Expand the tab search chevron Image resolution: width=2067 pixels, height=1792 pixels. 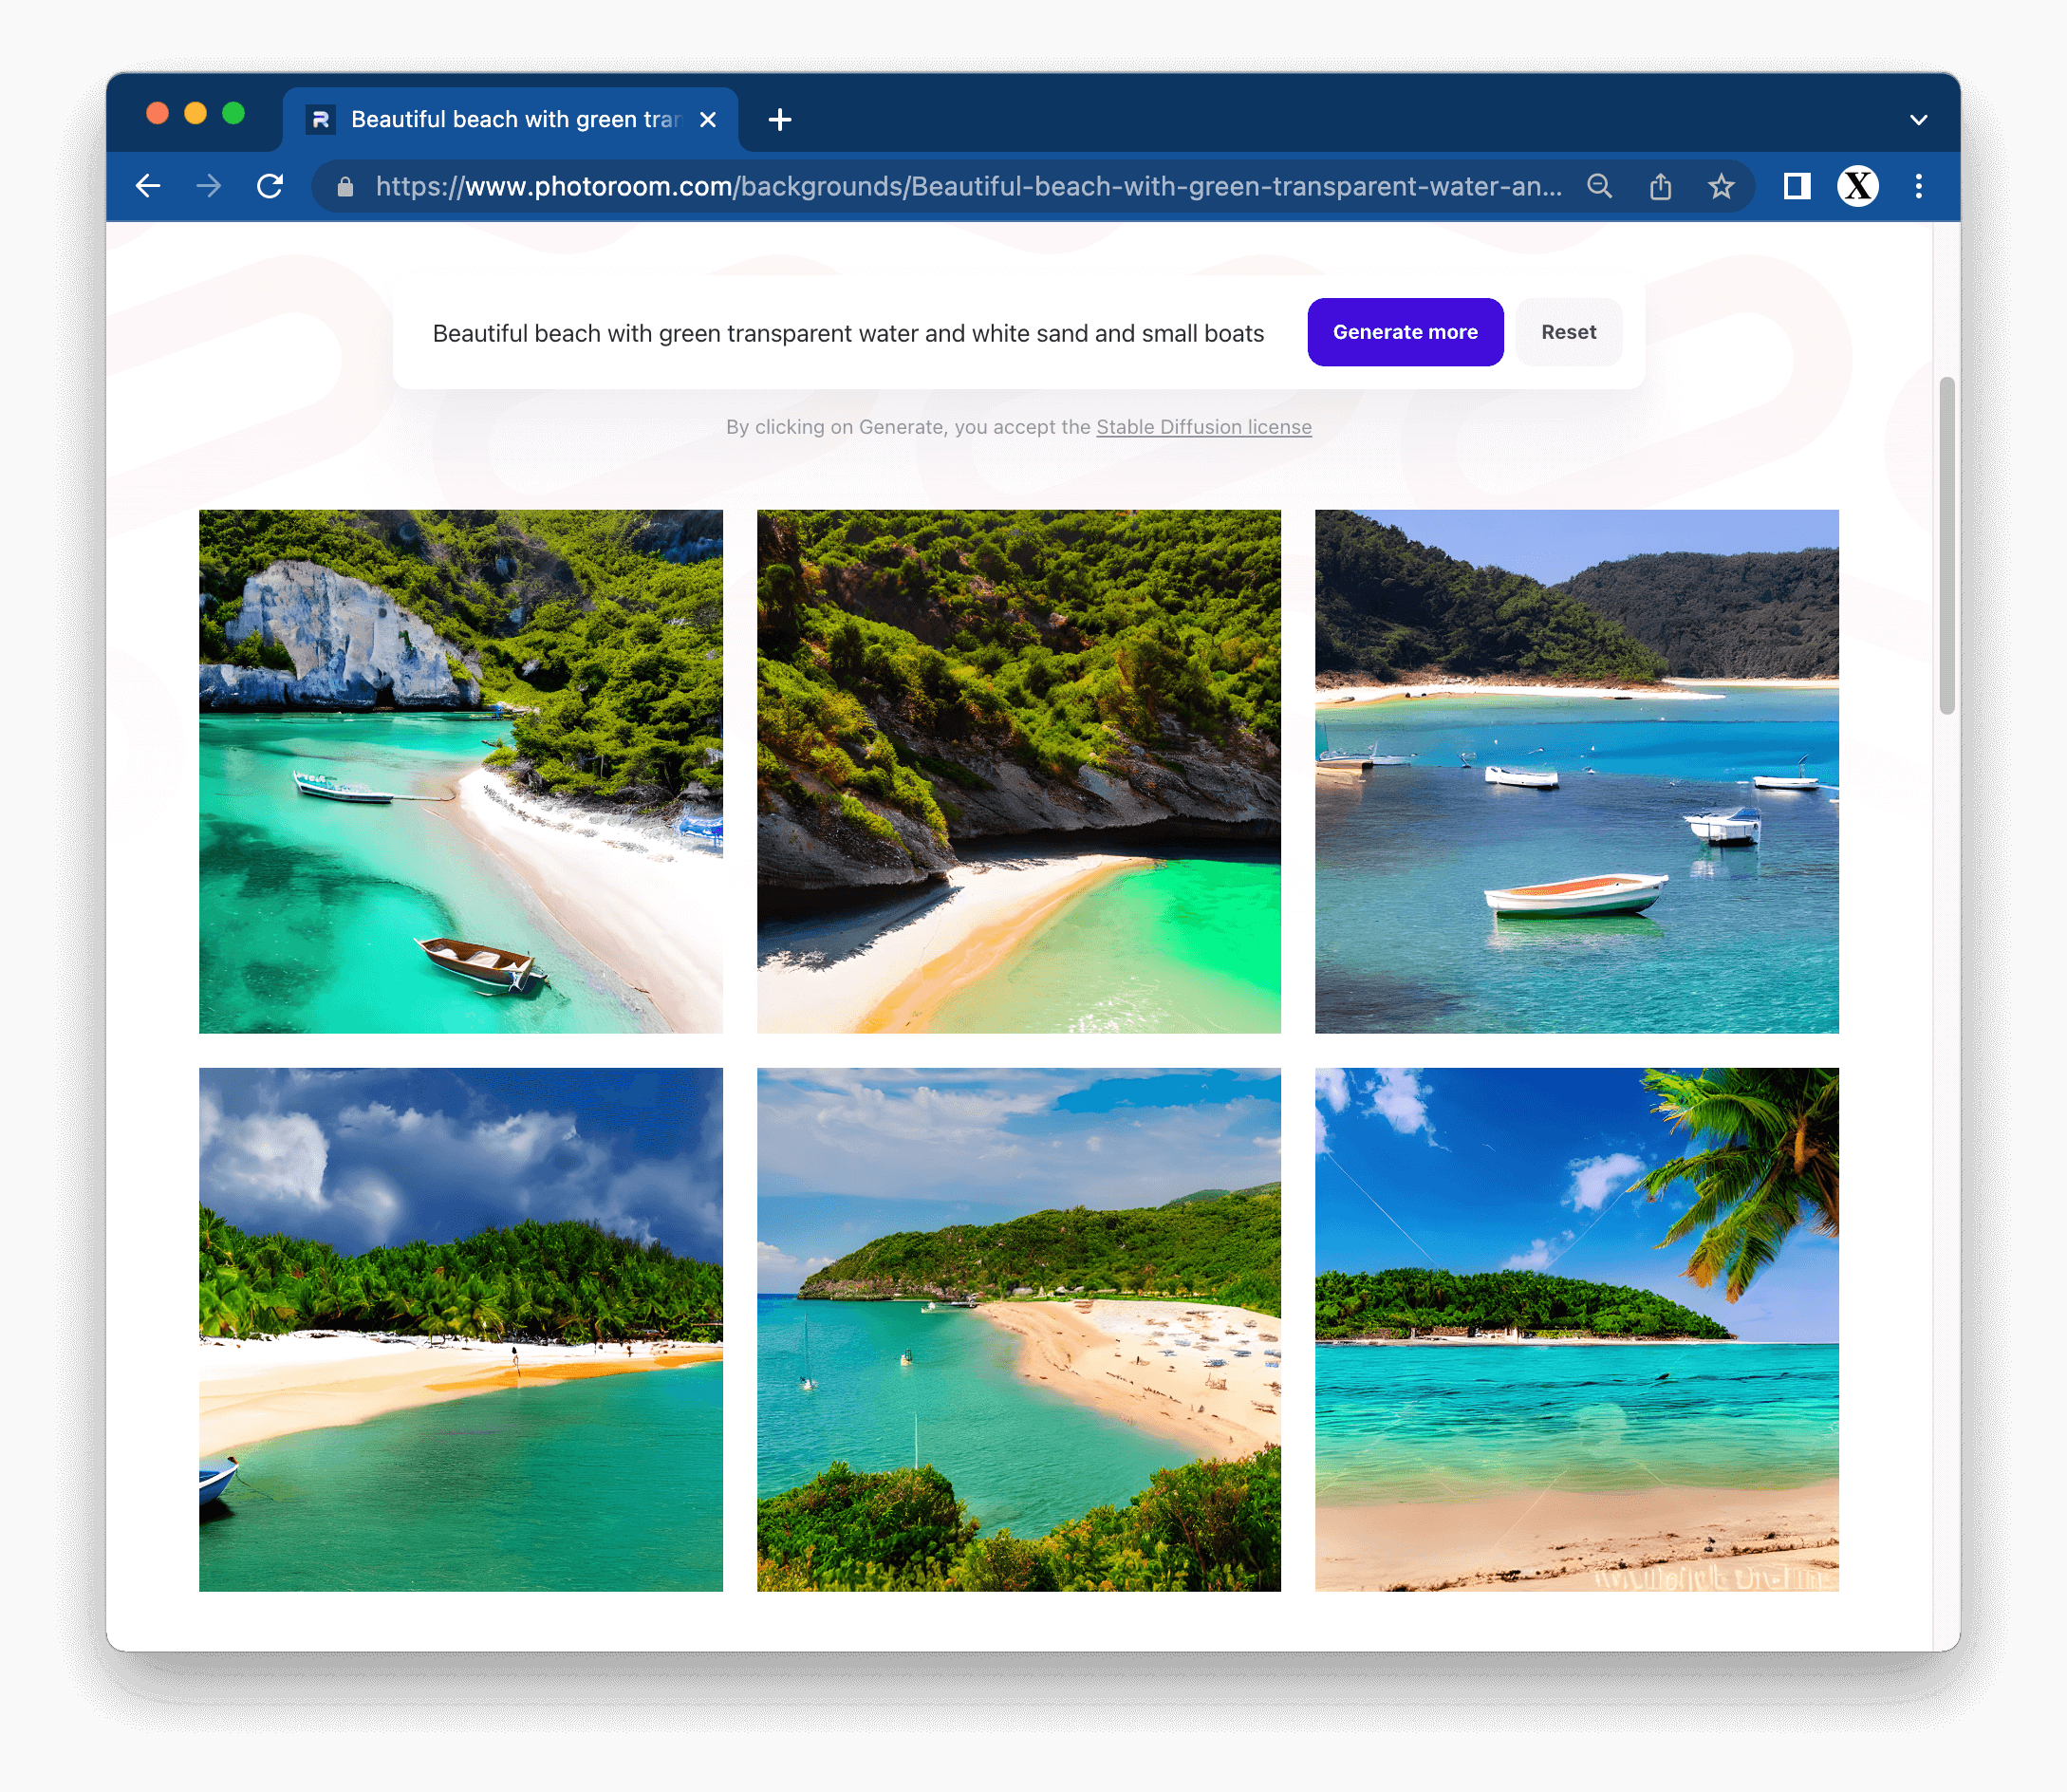click(x=1918, y=120)
